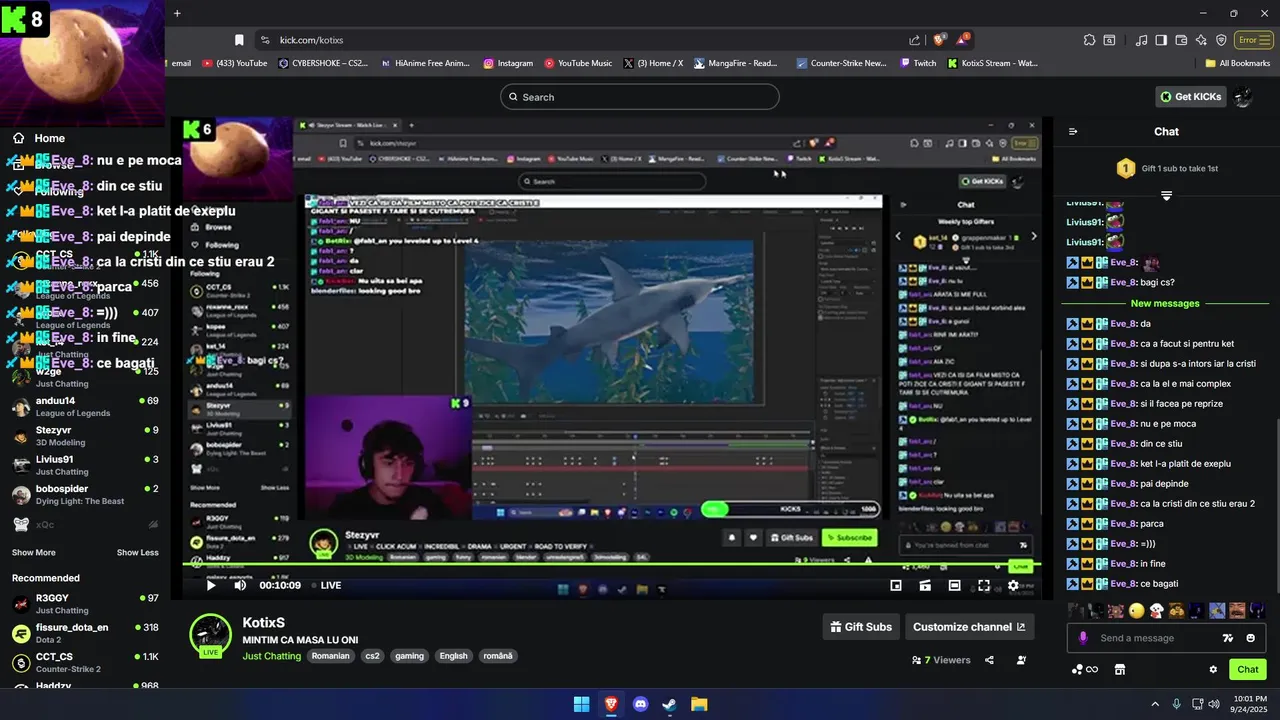The image size is (1280, 720).
Task: Select the gaming tag
Action: [x=409, y=656]
